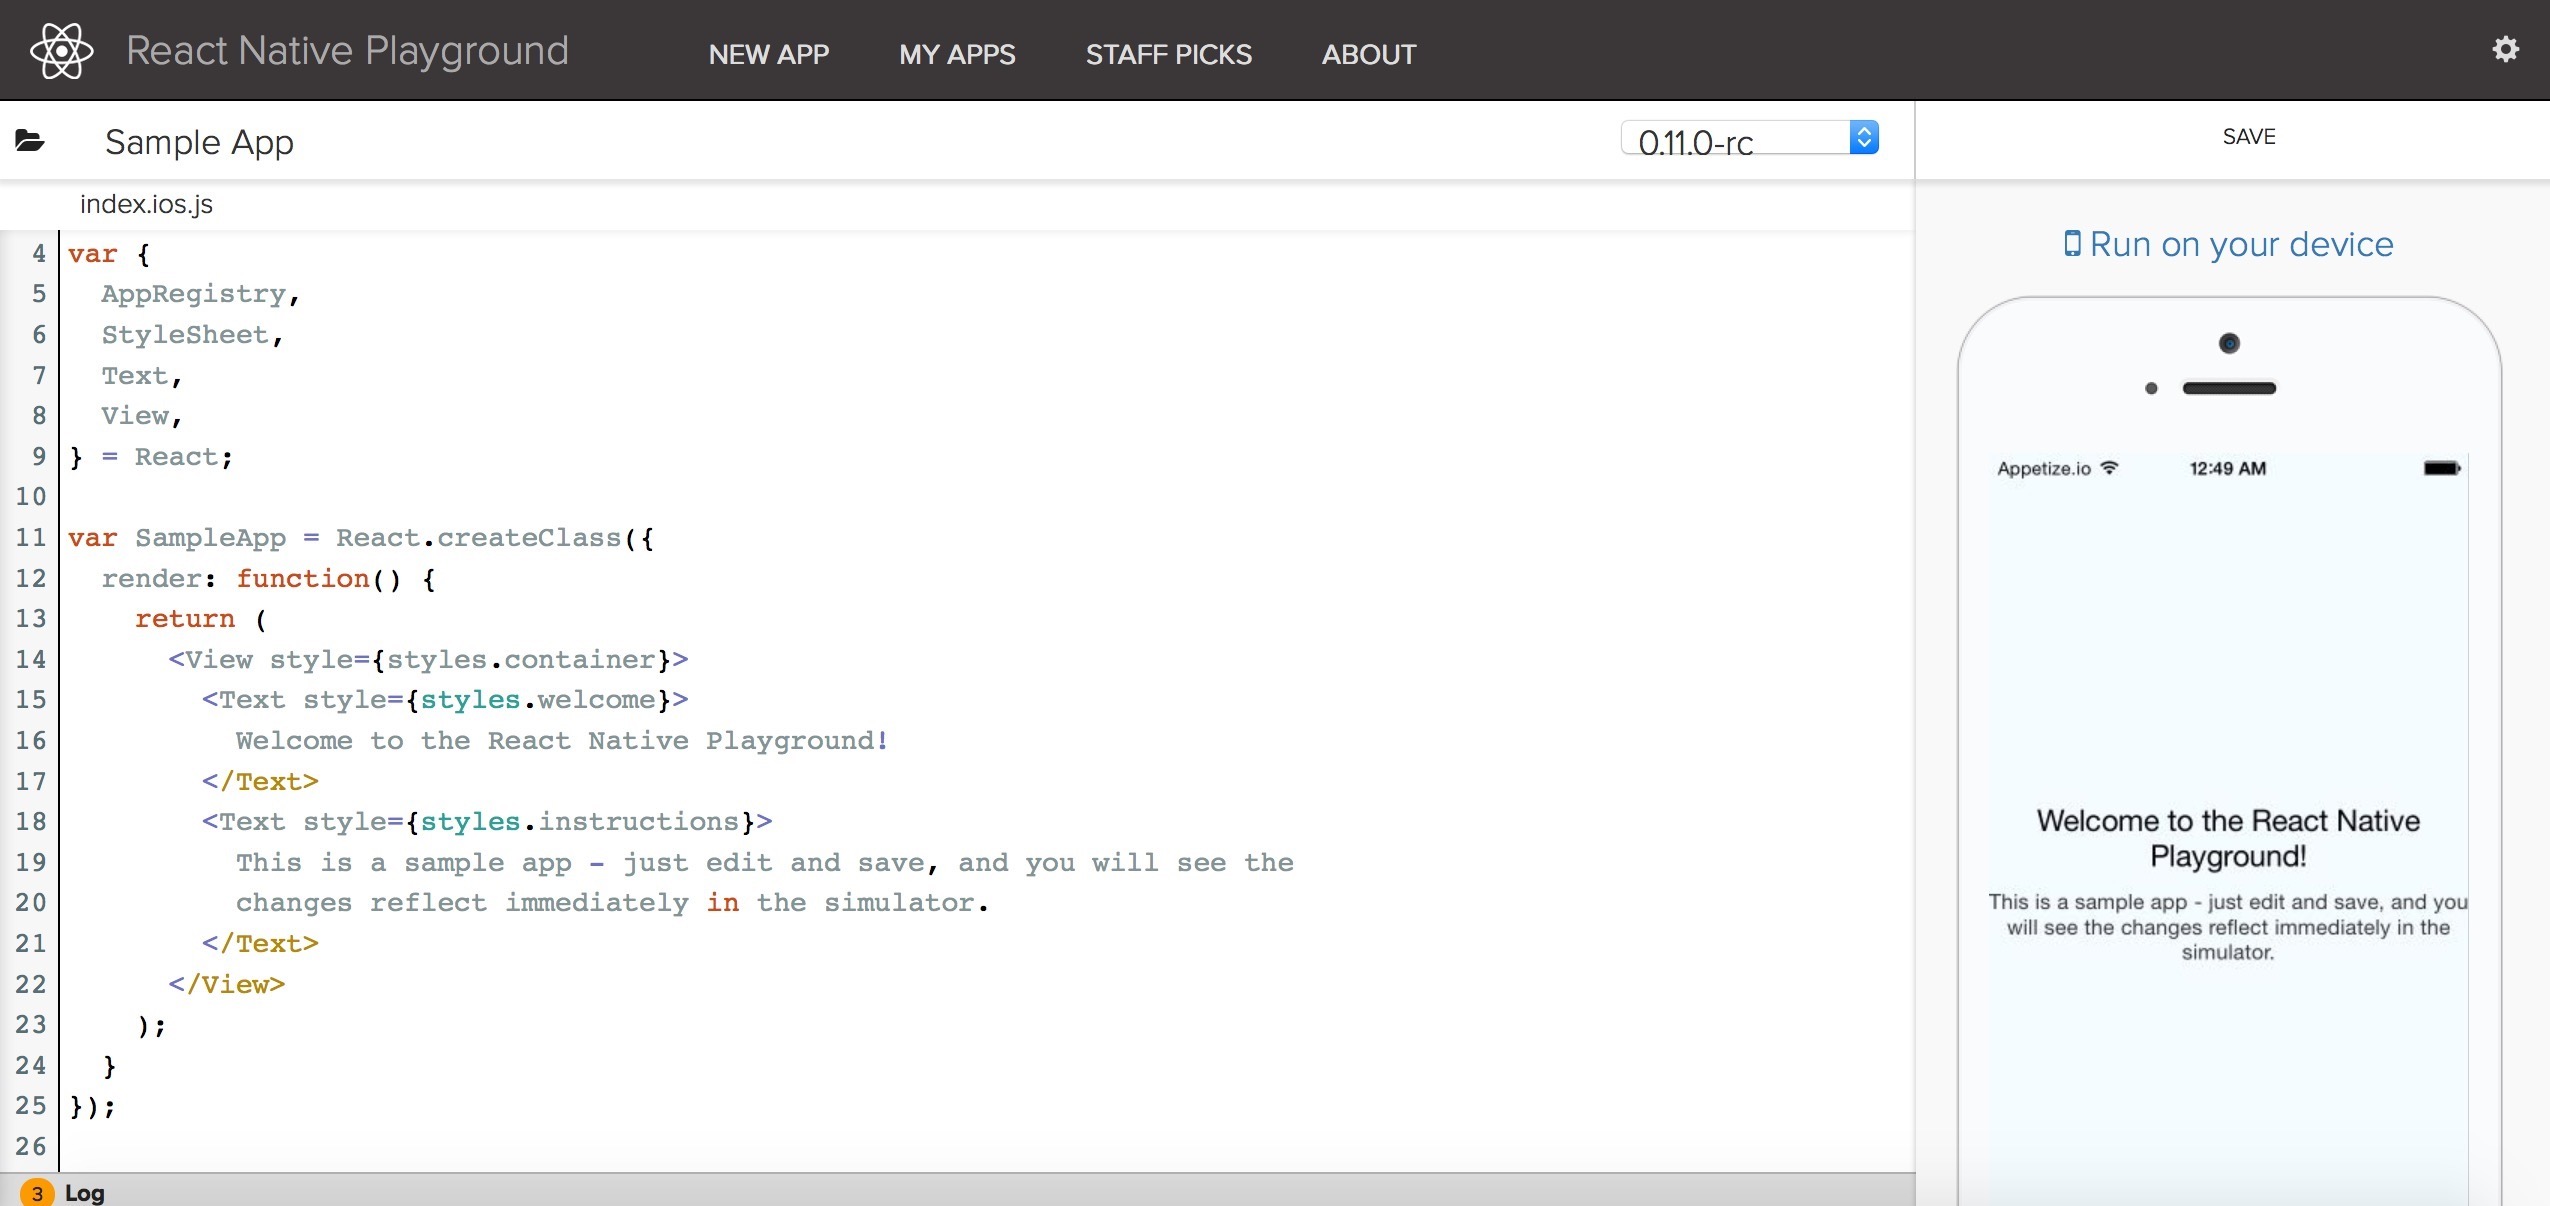Click the phone icon next to Run on your device

pos(2072,243)
